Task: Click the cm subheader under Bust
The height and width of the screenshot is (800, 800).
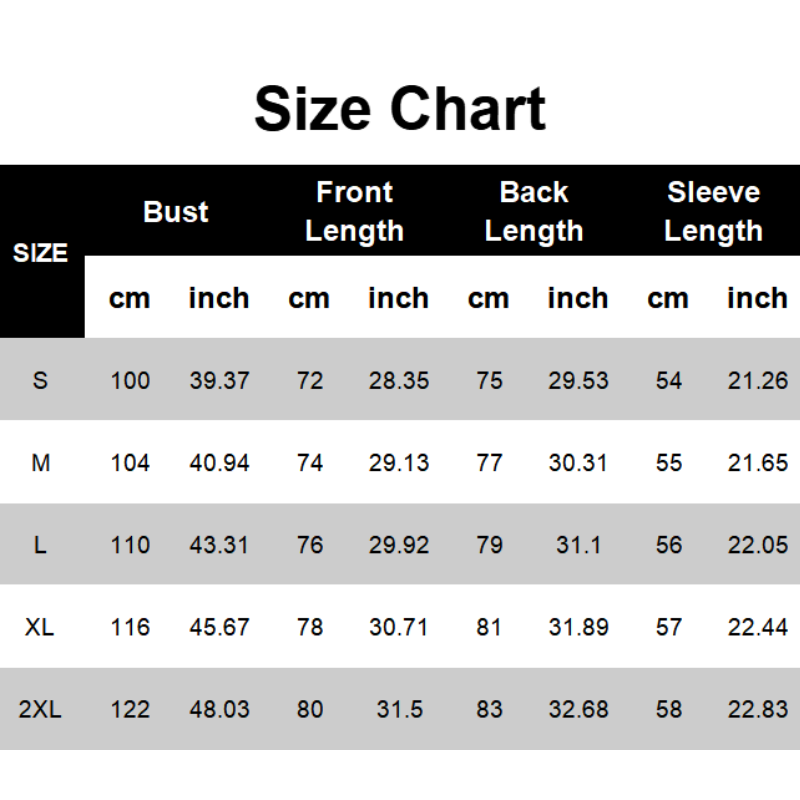Action: pyautogui.click(x=129, y=298)
